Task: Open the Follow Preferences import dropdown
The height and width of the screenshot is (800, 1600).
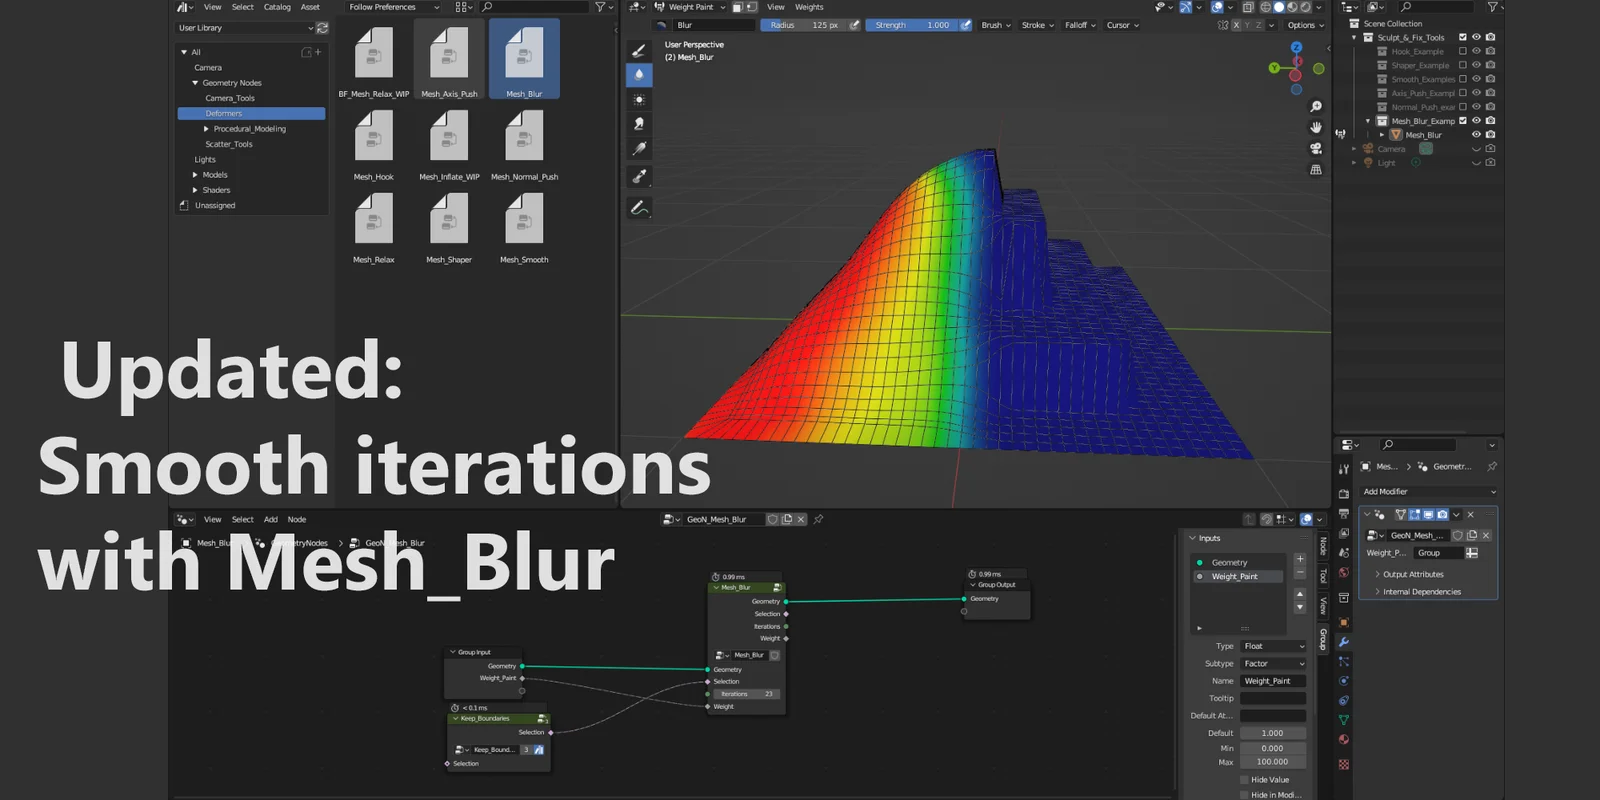Action: [393, 7]
